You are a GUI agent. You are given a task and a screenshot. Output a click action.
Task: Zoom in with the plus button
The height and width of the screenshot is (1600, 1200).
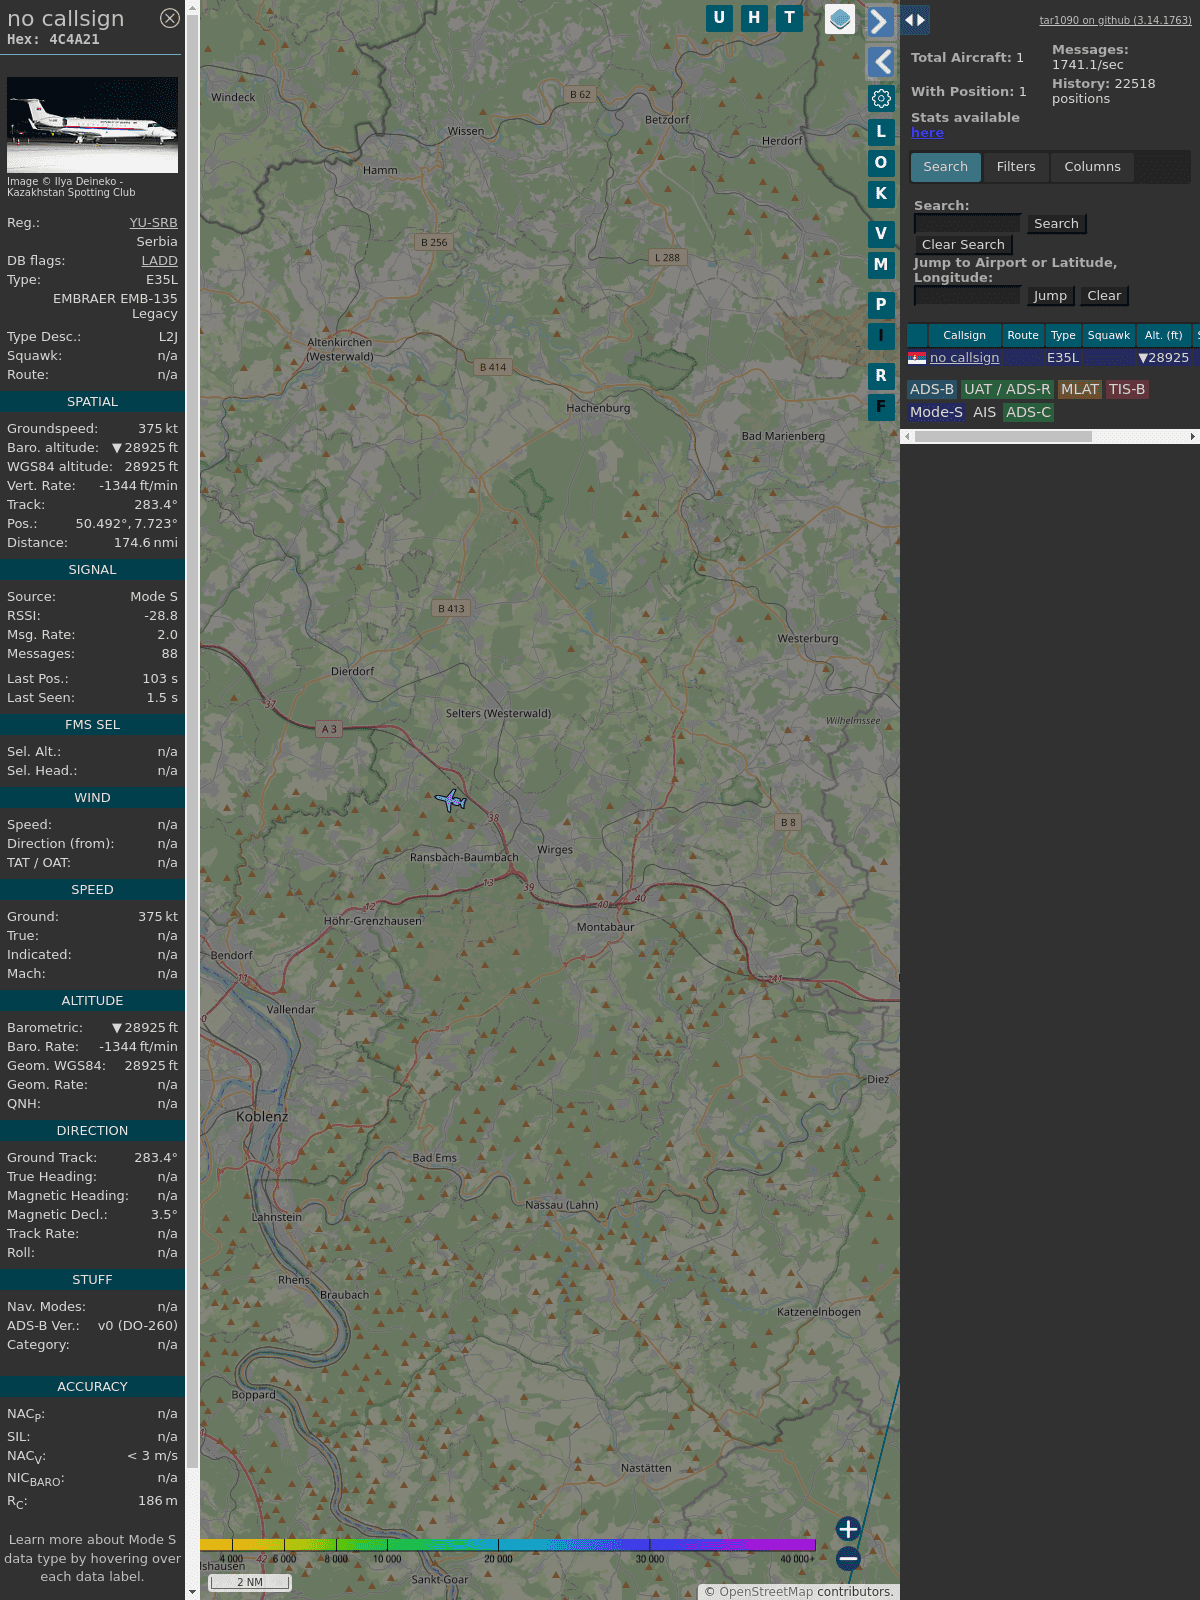click(848, 1529)
